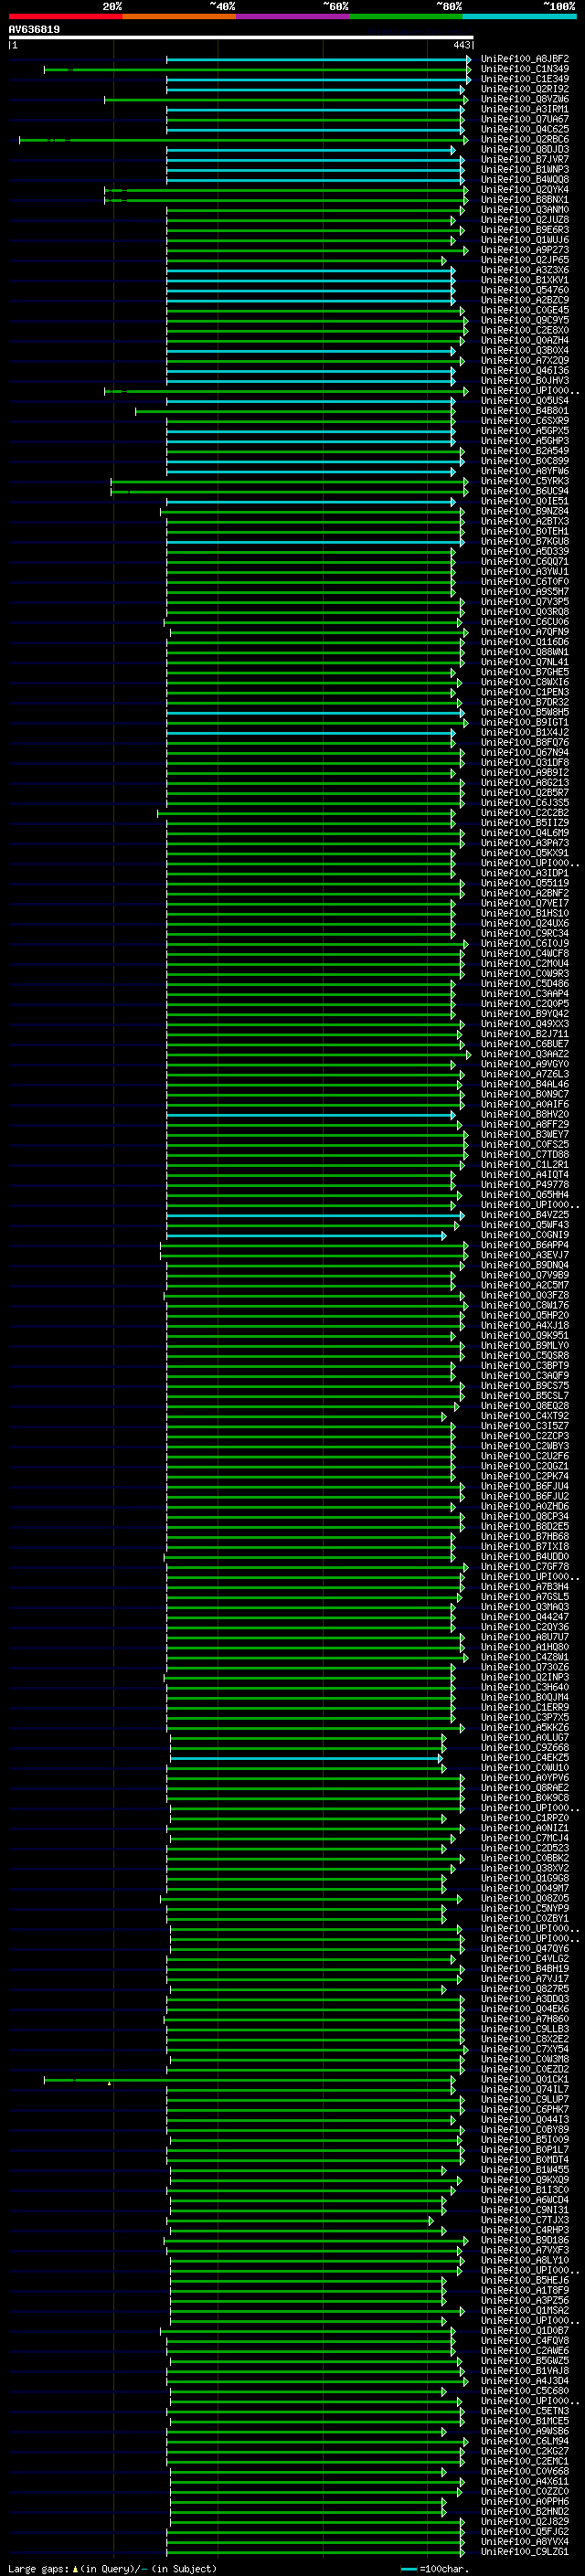Viewport: 585px width, 2576px height.
Task: Click the cyan ~100% identity legend segment
Action: coord(519,16)
